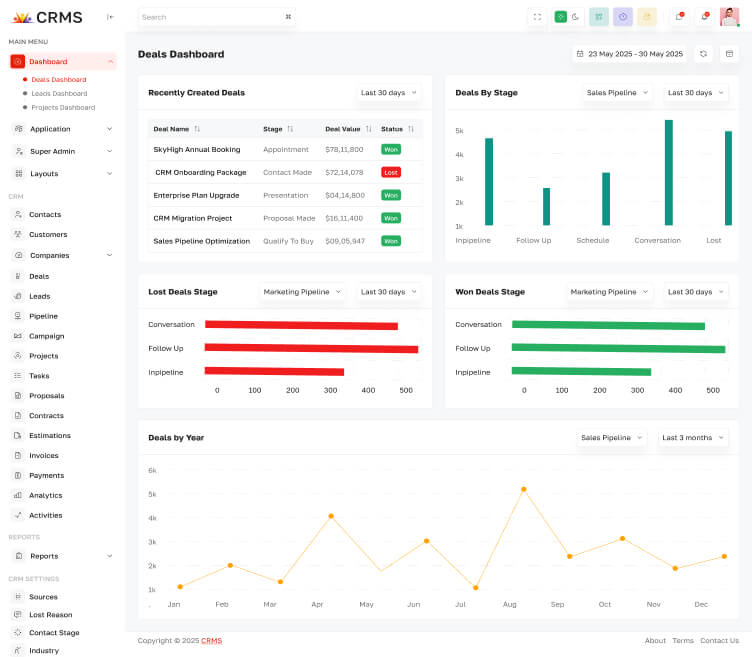
Task: Open the Contact Us footer link
Action: (x=719, y=641)
